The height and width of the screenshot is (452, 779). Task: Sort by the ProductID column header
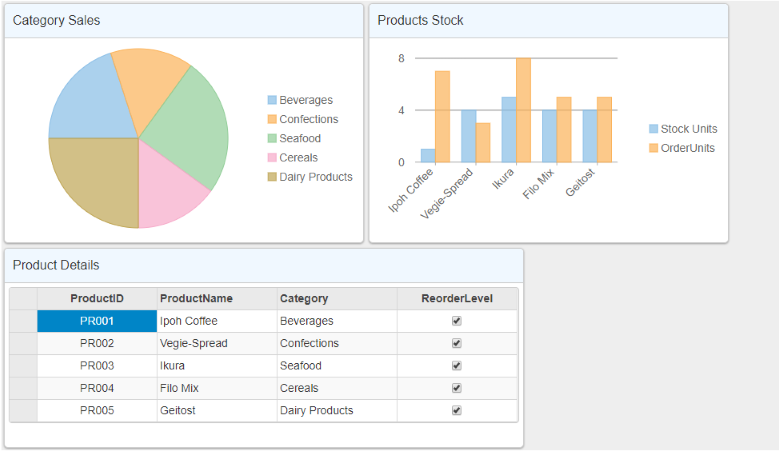tap(97, 298)
